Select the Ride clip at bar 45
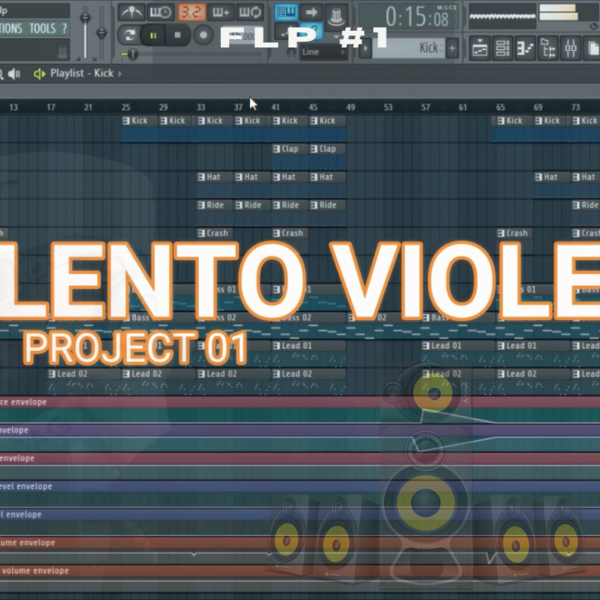Screen dimensions: 600x600 point(328,214)
